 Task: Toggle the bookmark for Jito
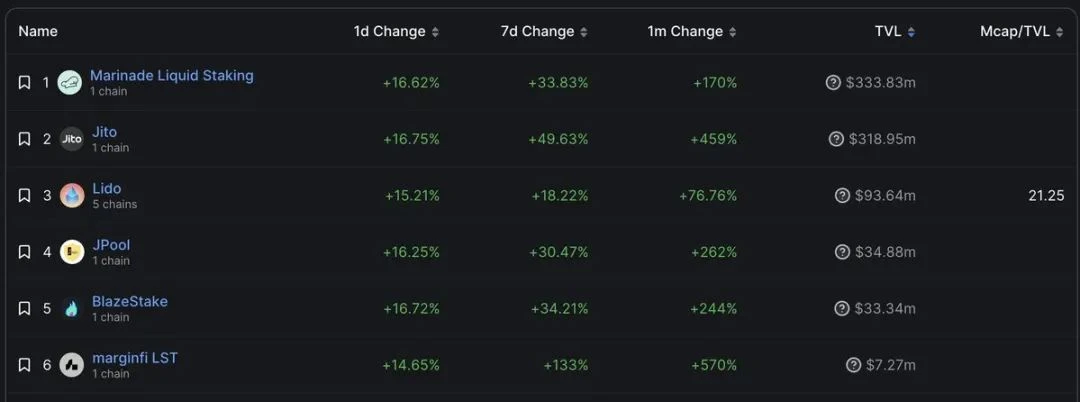point(25,139)
